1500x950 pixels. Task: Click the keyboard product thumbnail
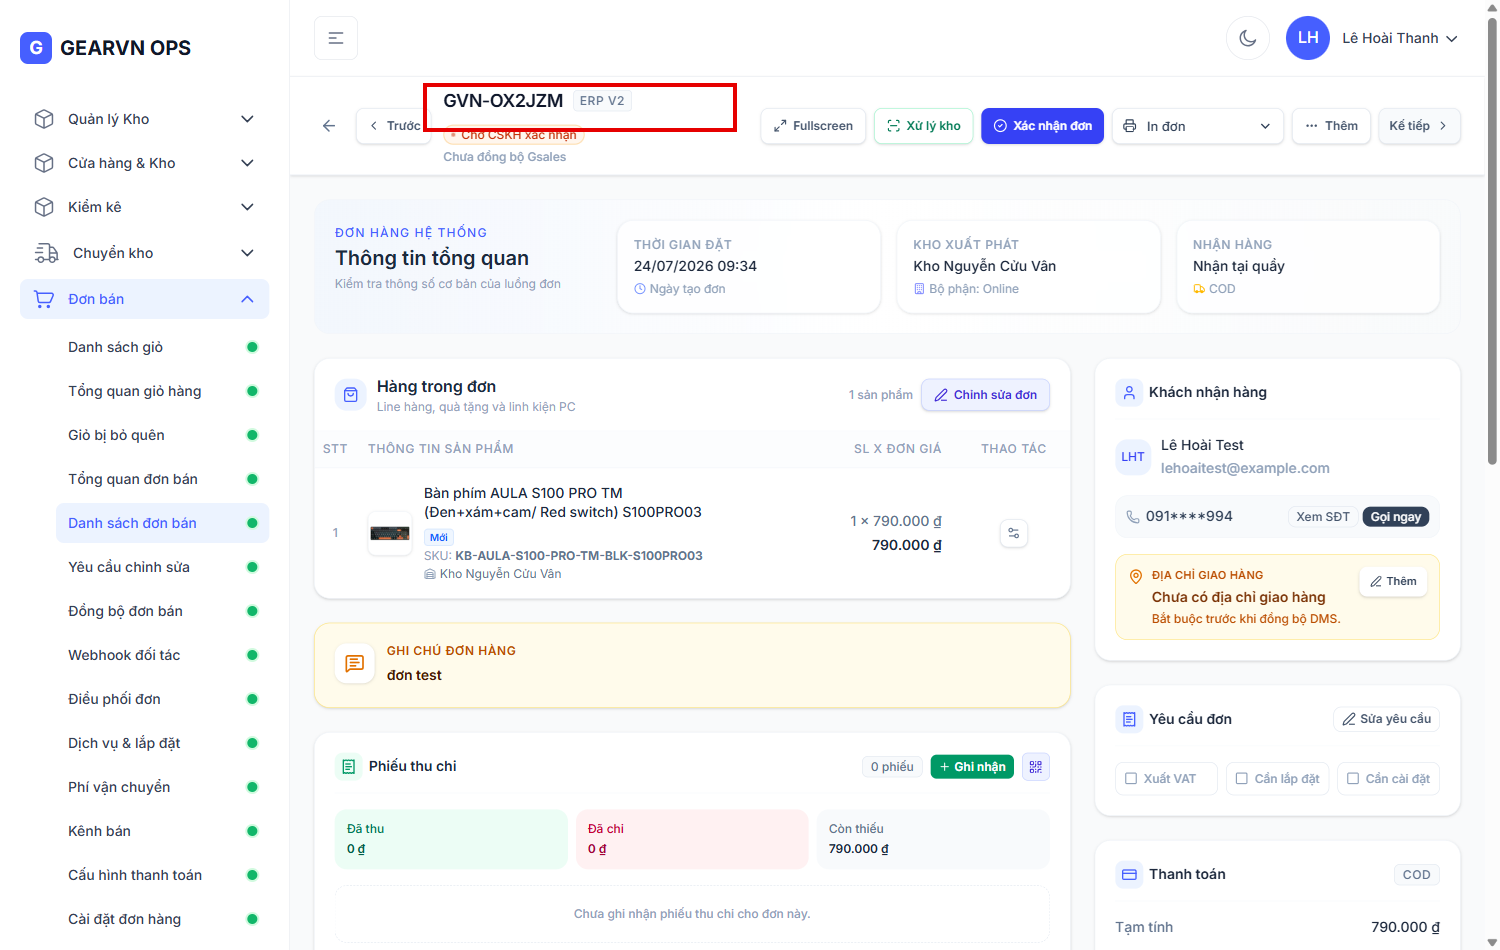pyautogui.click(x=390, y=533)
